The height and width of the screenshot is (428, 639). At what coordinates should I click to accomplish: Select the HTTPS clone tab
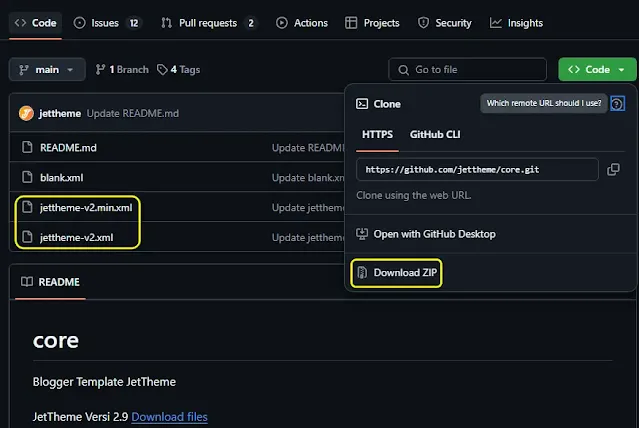[x=377, y=135]
